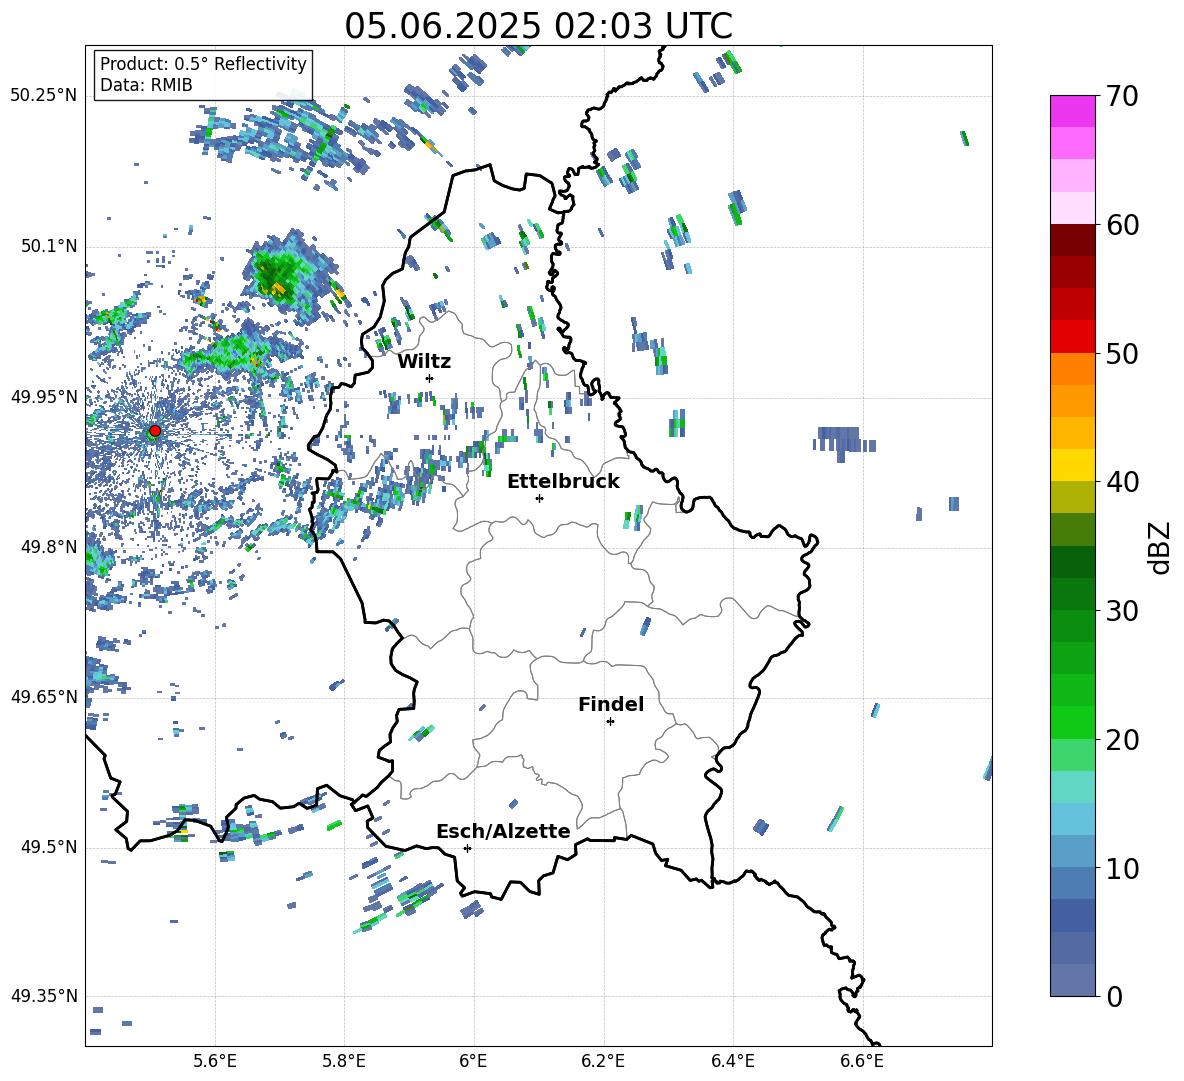Click the dBZ colorbar axis label

pos(1161,547)
